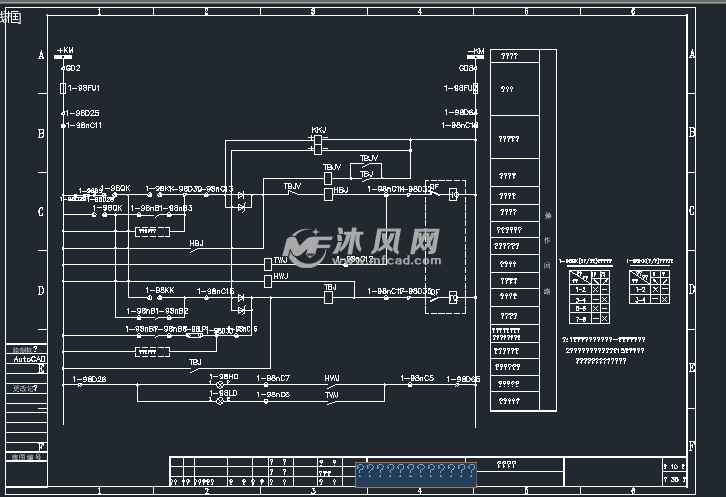Select the -KM bus label
Viewport: 726px width, 497px height.
pos(476,51)
